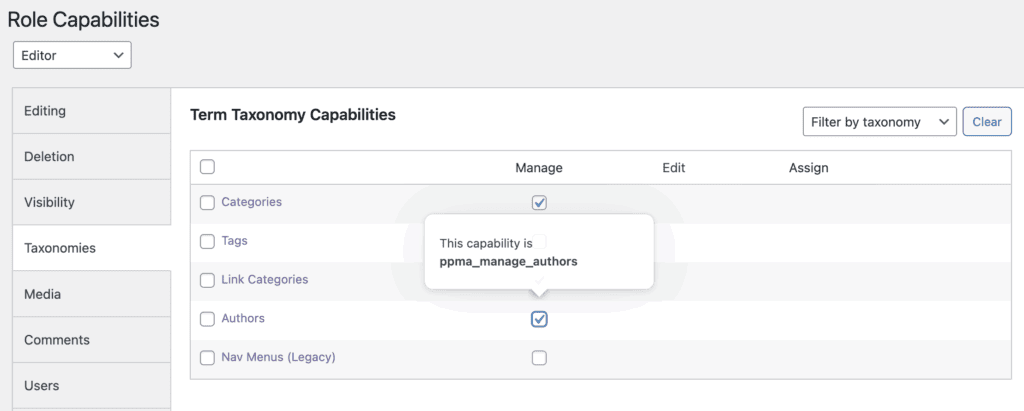
Task: Open the Deletion tab
Action: 92,157
